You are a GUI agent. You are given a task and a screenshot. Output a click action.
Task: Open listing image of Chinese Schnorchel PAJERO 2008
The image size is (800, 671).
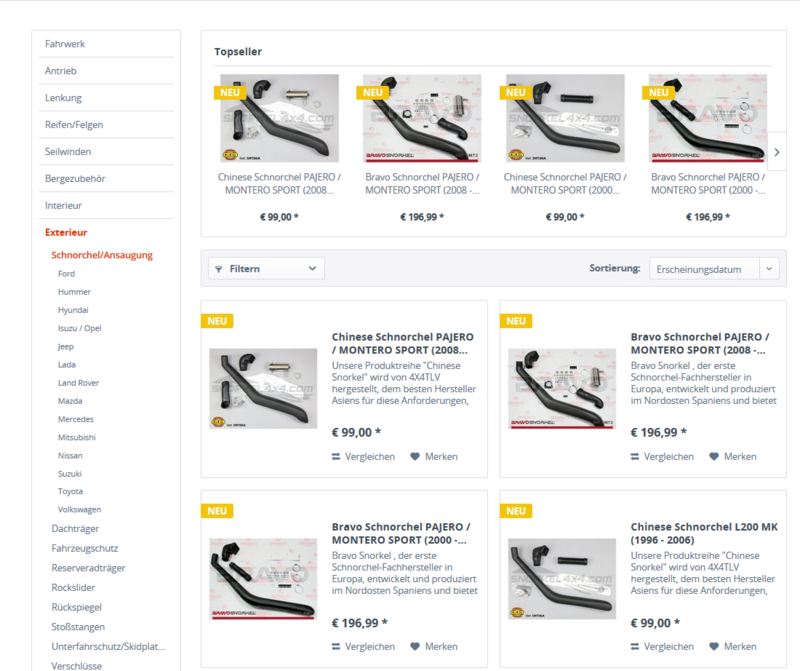(263, 388)
